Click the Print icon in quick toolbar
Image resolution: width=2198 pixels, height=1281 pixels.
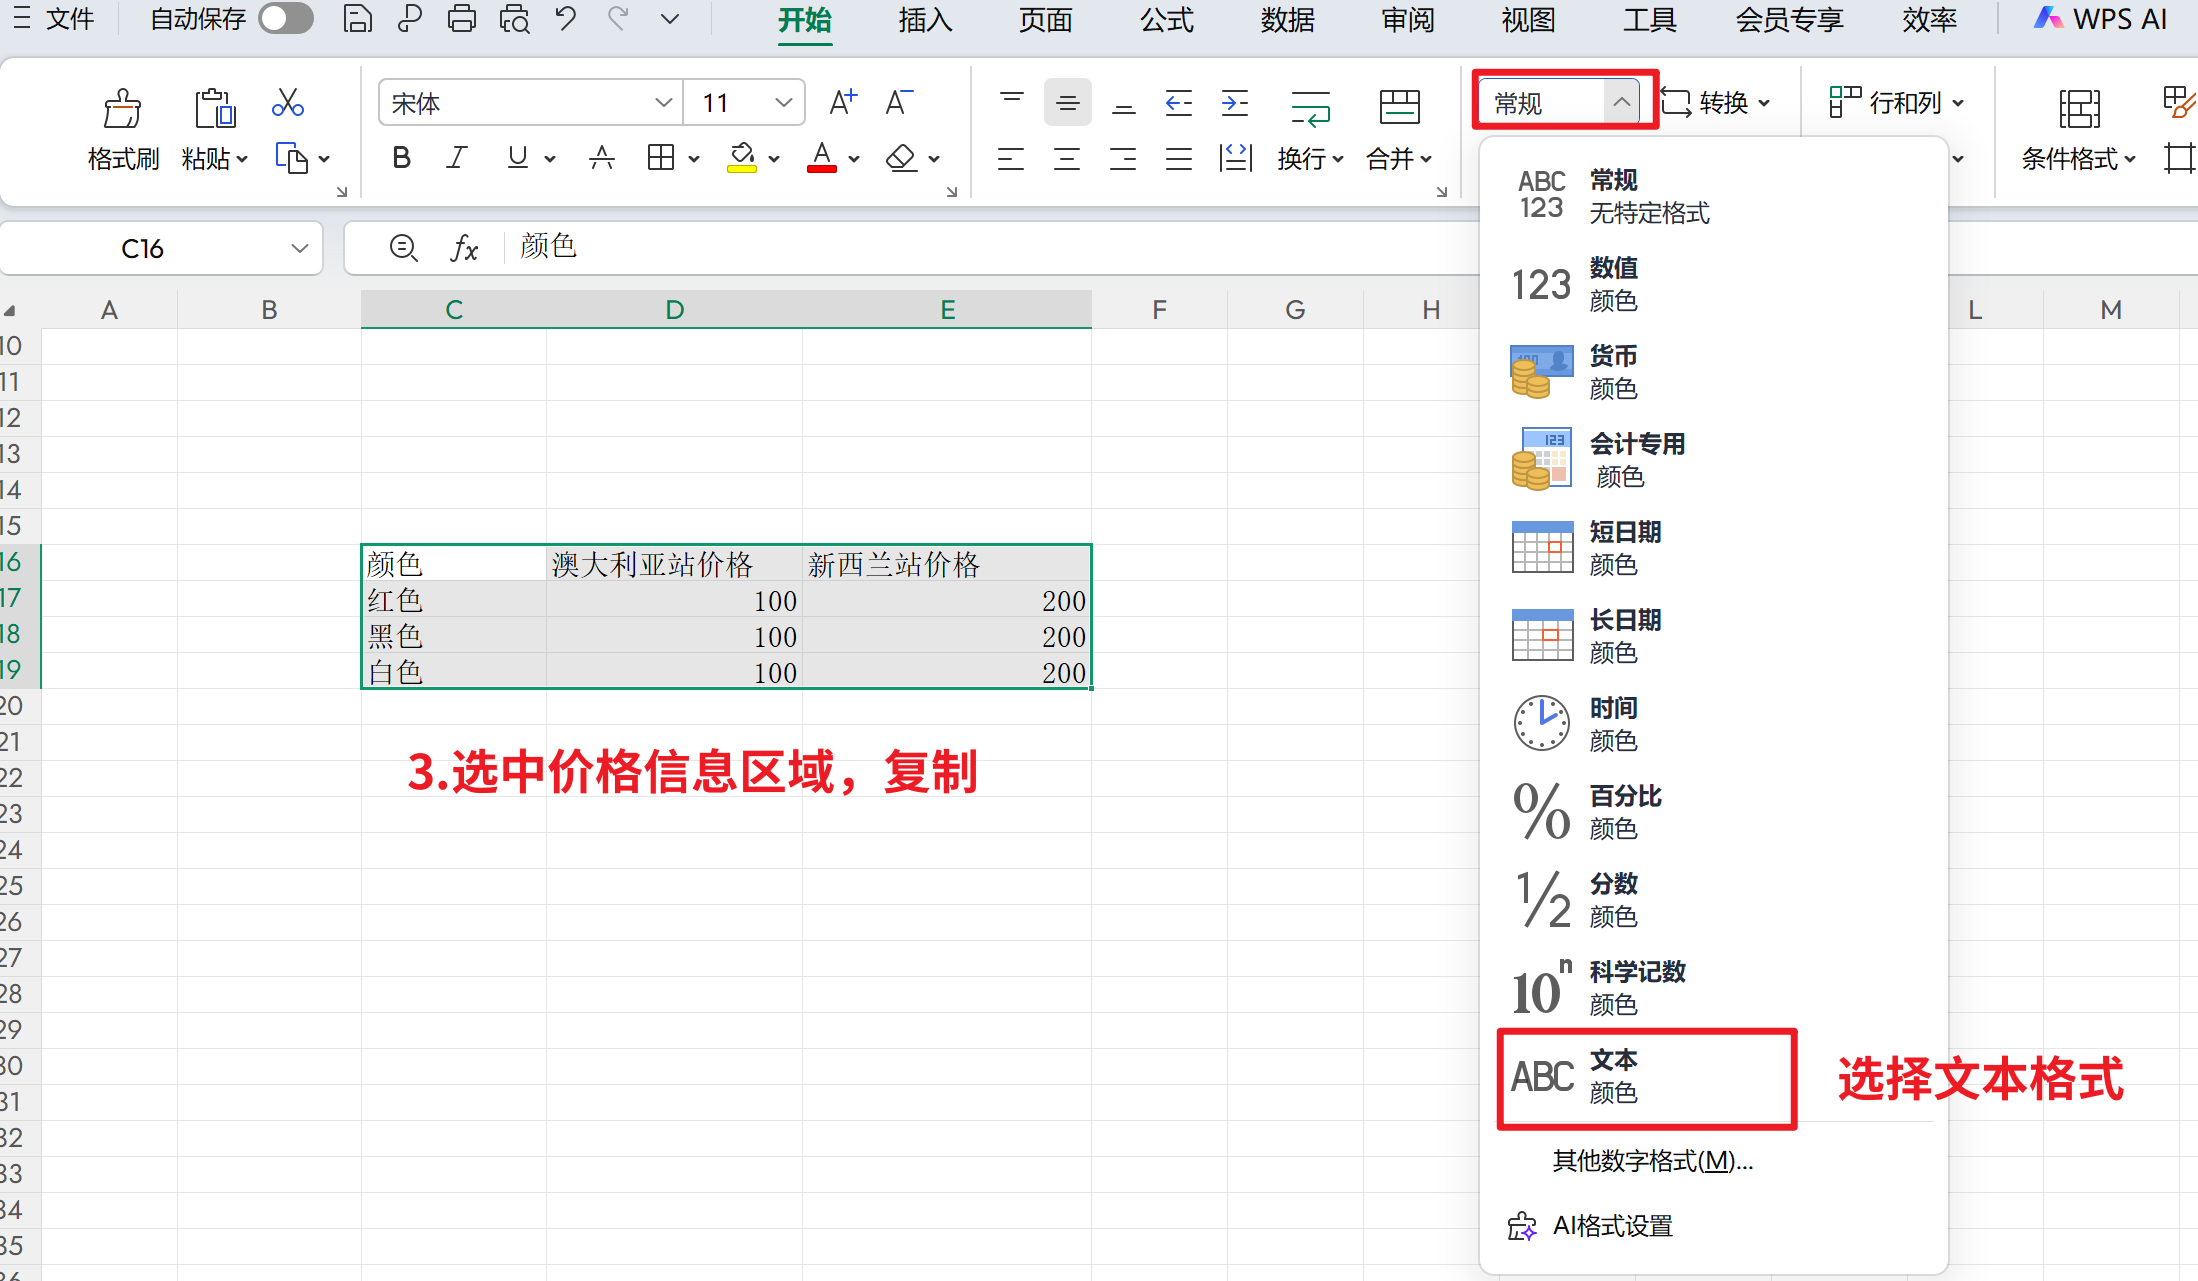point(461,19)
